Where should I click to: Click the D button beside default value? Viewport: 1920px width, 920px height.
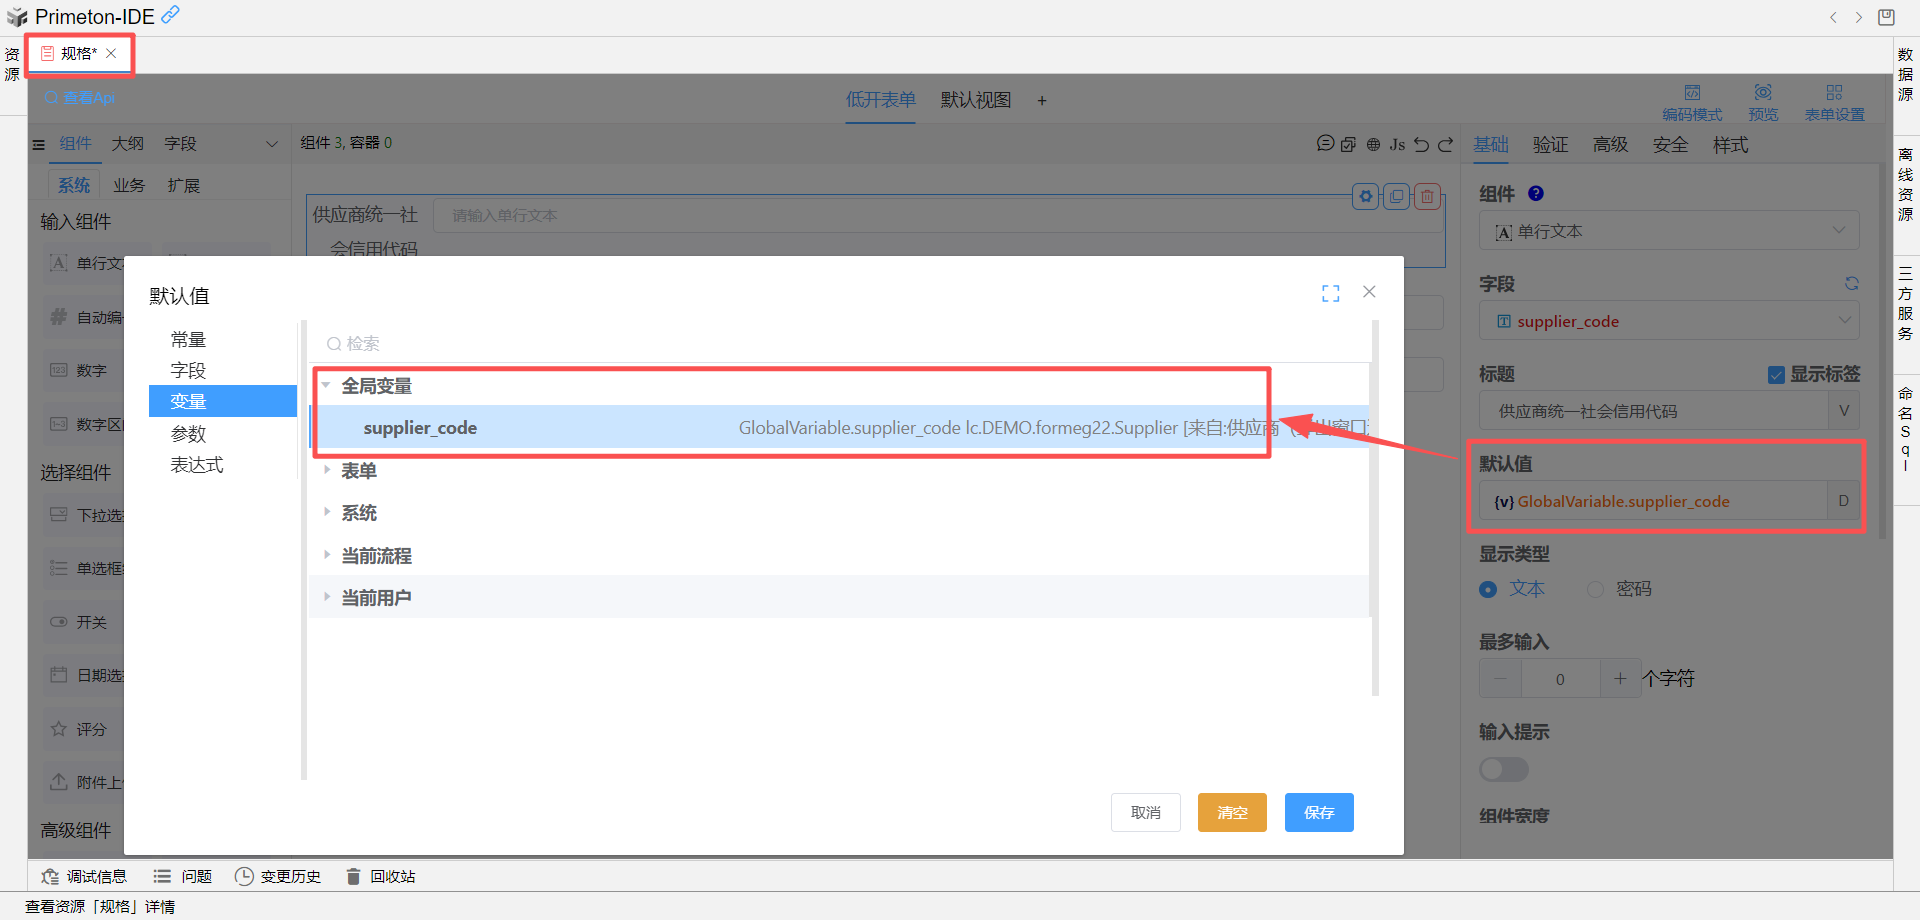1843,501
